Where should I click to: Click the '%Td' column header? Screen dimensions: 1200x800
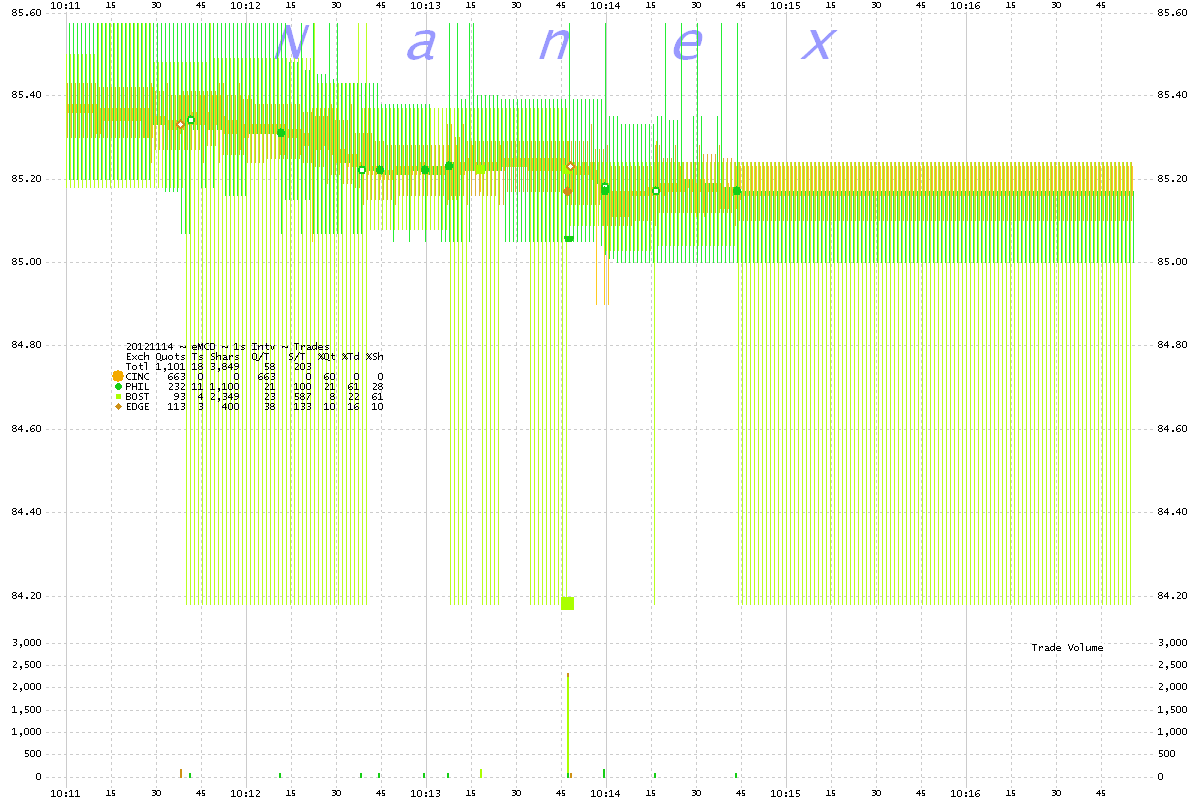click(351, 357)
